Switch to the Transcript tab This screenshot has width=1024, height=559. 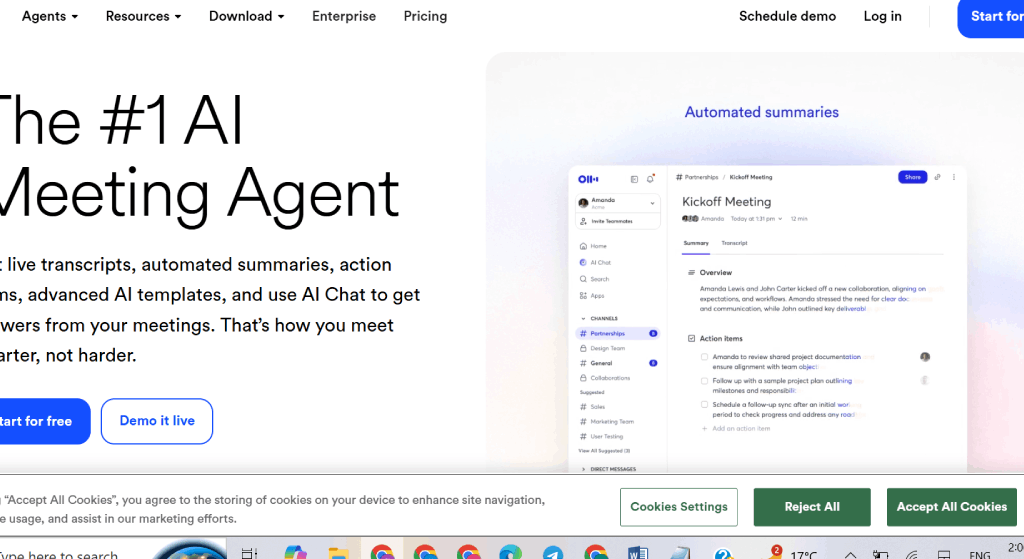734,243
